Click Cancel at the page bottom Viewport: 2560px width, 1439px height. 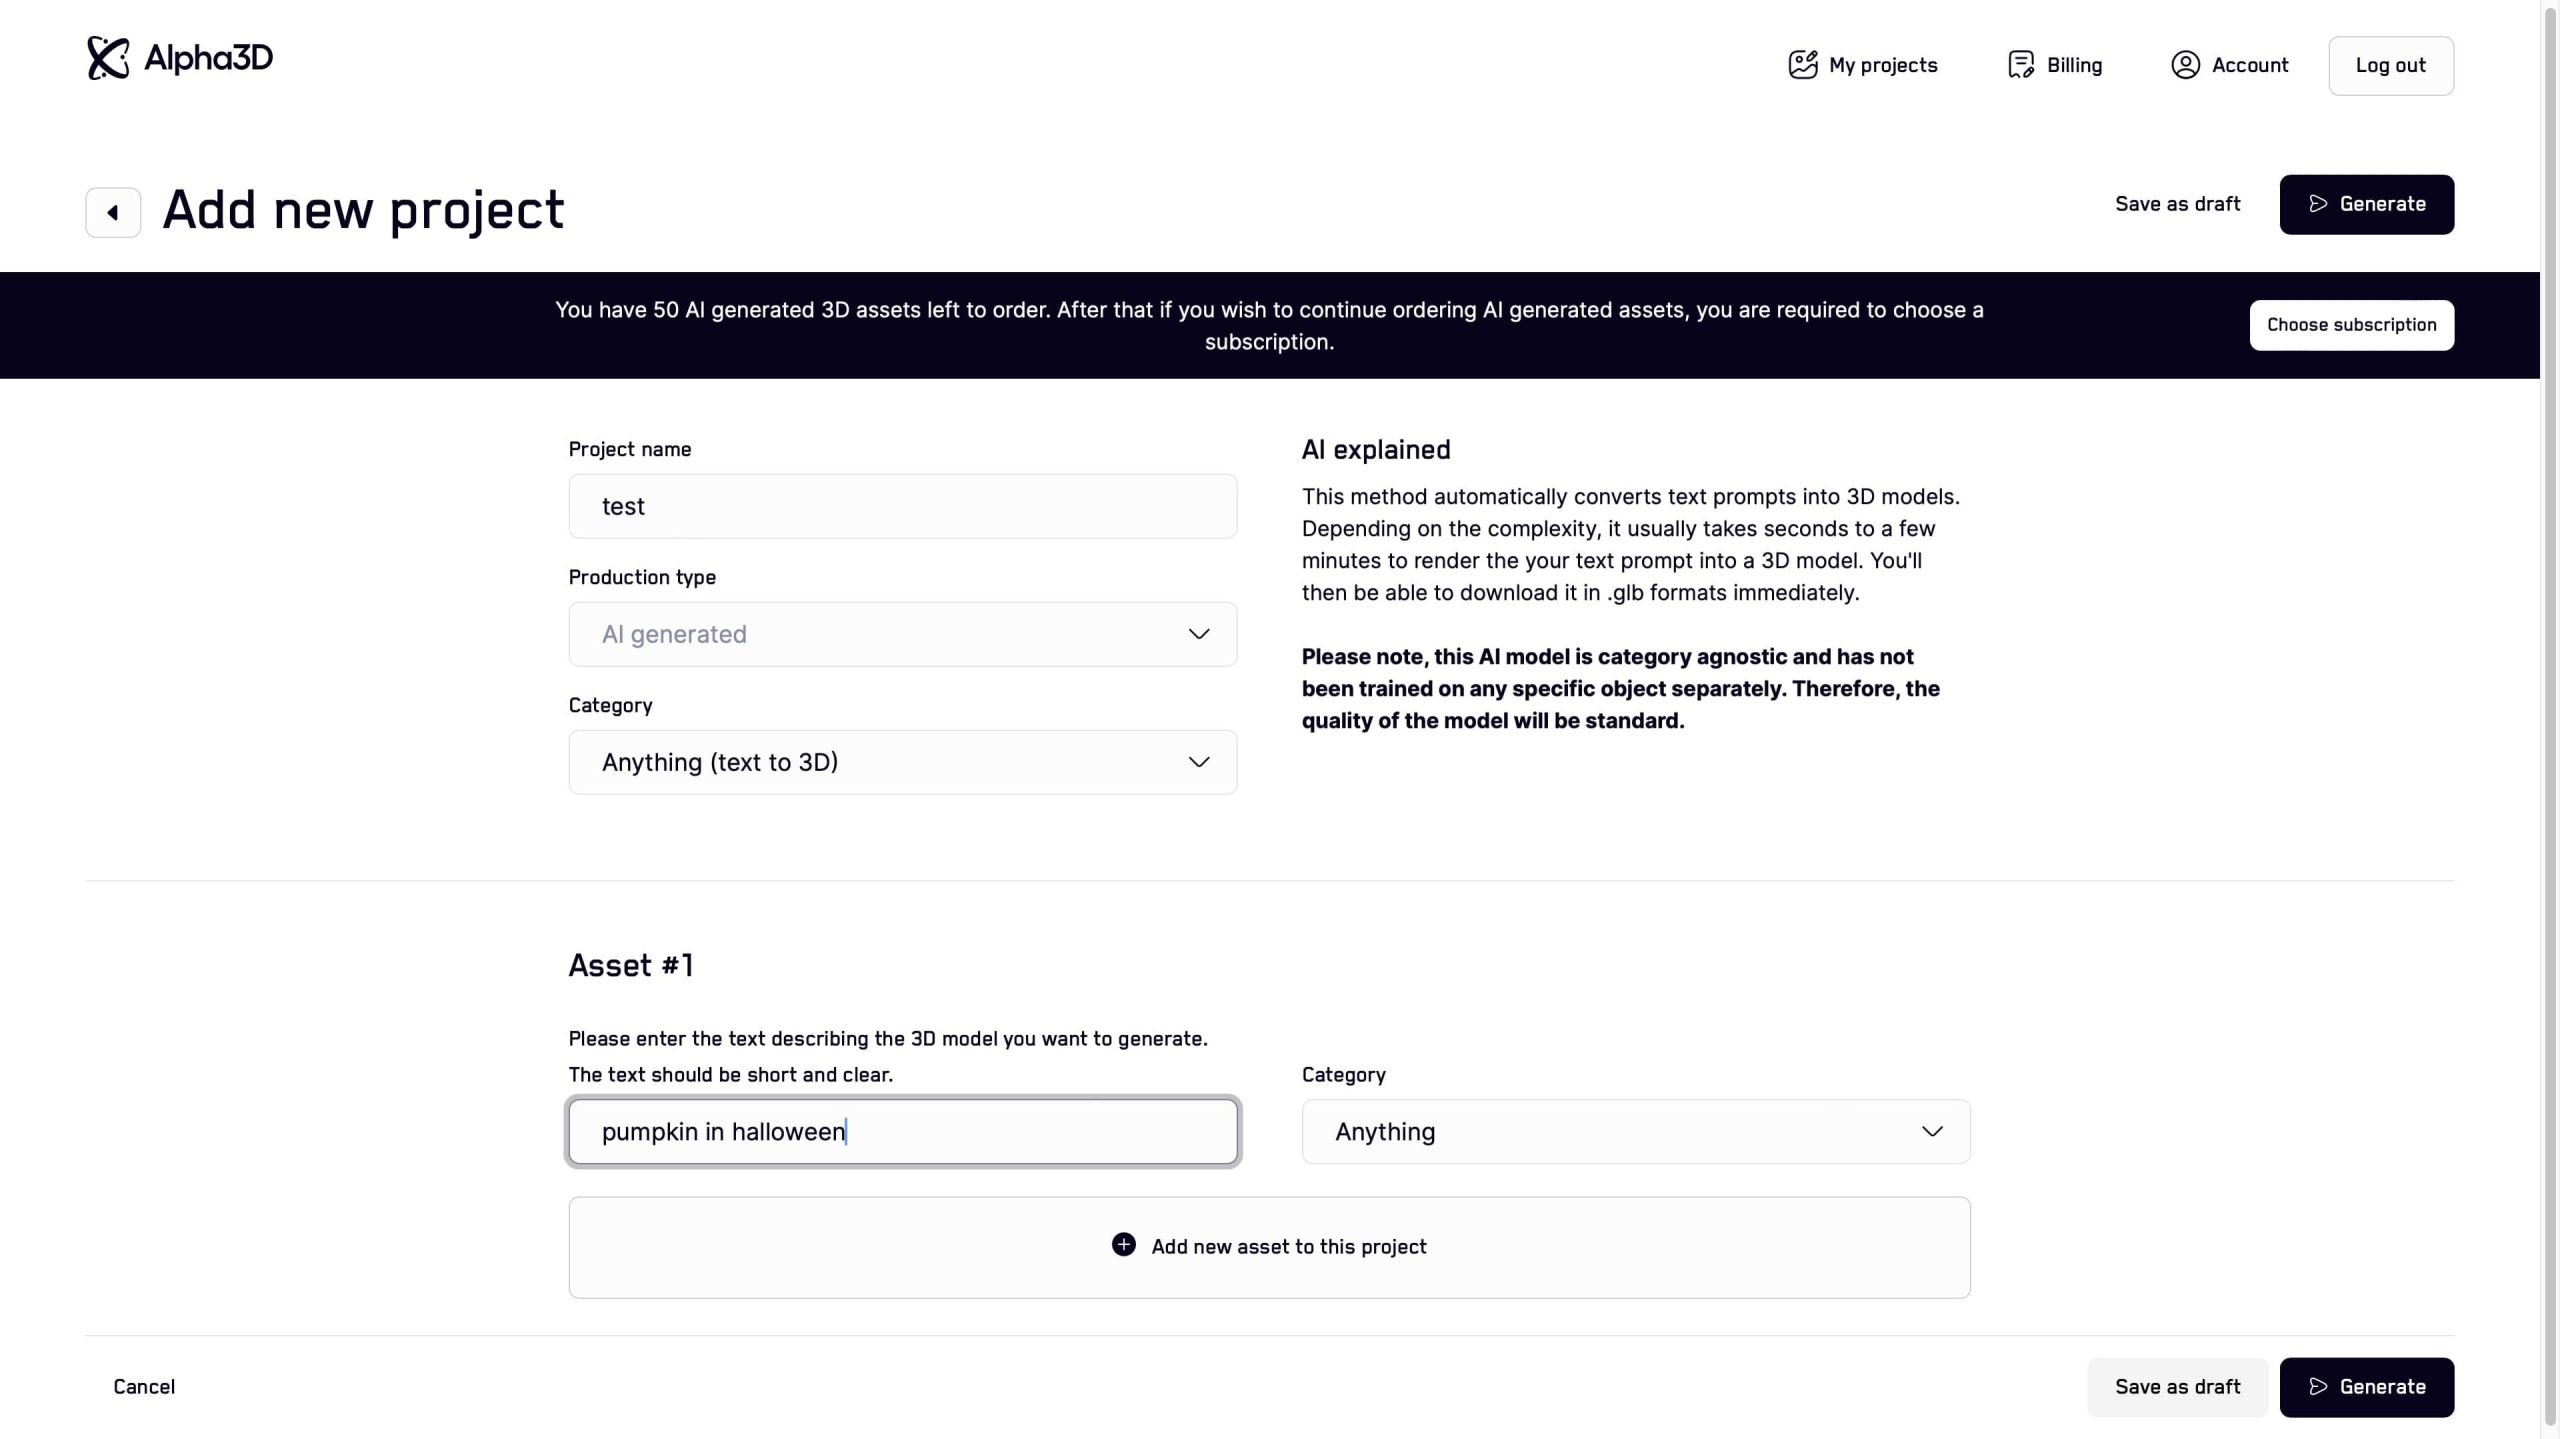click(x=144, y=1387)
